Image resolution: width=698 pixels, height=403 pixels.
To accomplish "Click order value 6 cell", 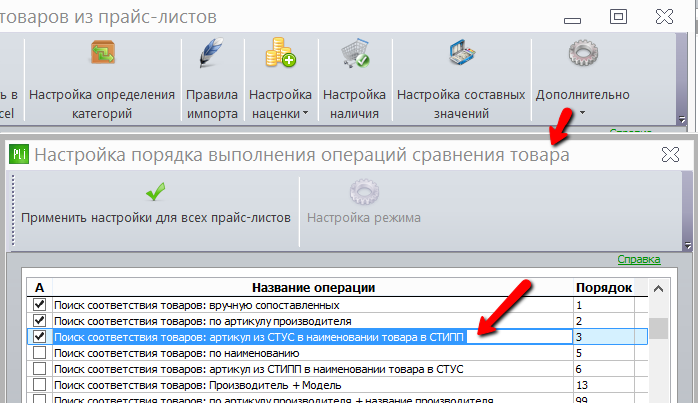I will (x=604, y=369).
